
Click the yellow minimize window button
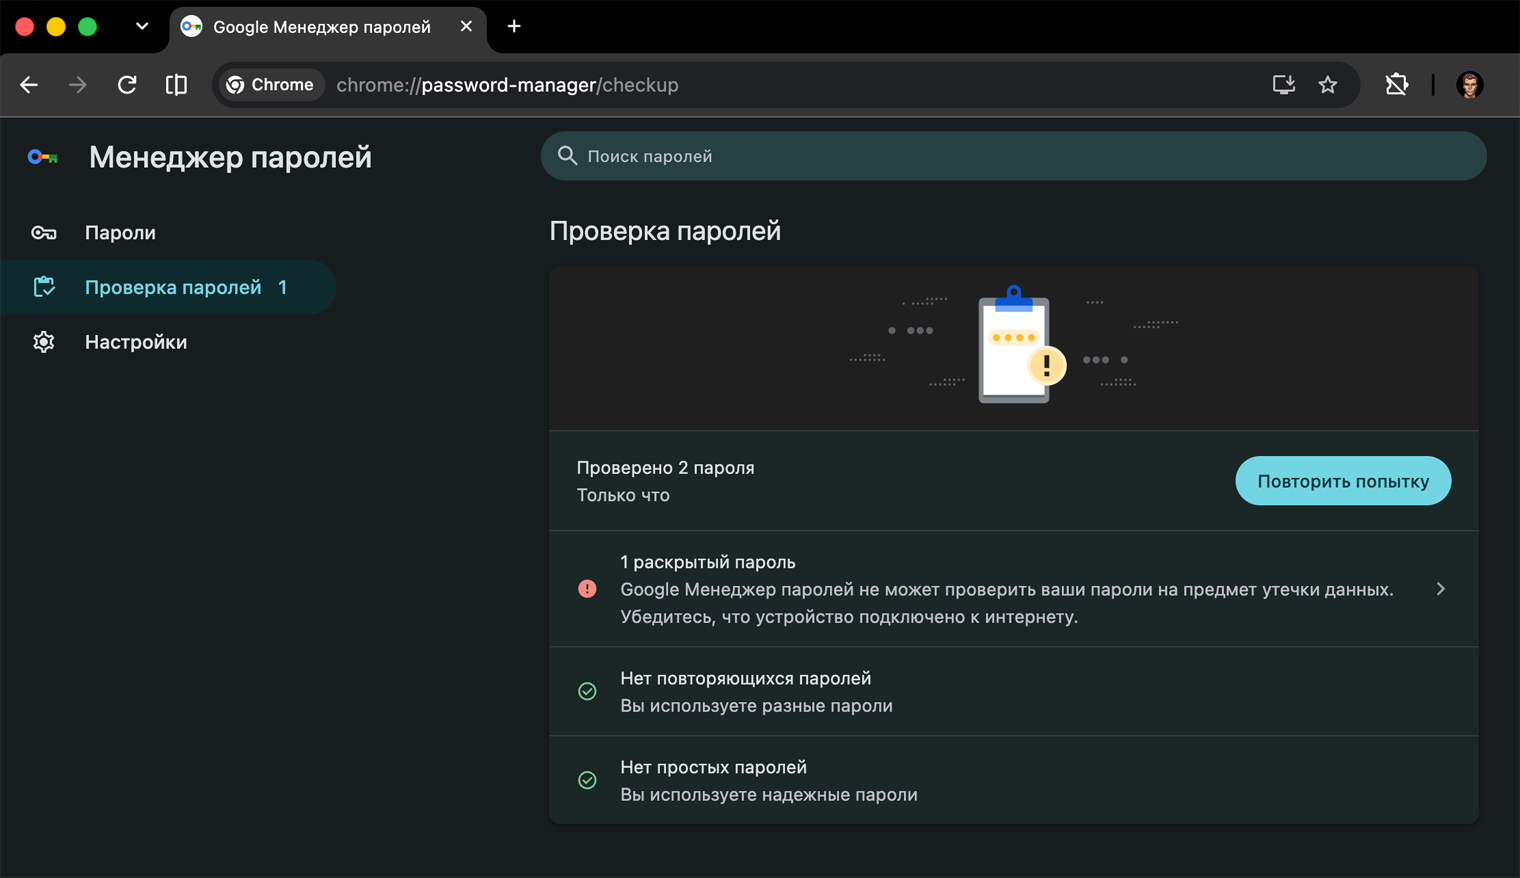coord(56,27)
